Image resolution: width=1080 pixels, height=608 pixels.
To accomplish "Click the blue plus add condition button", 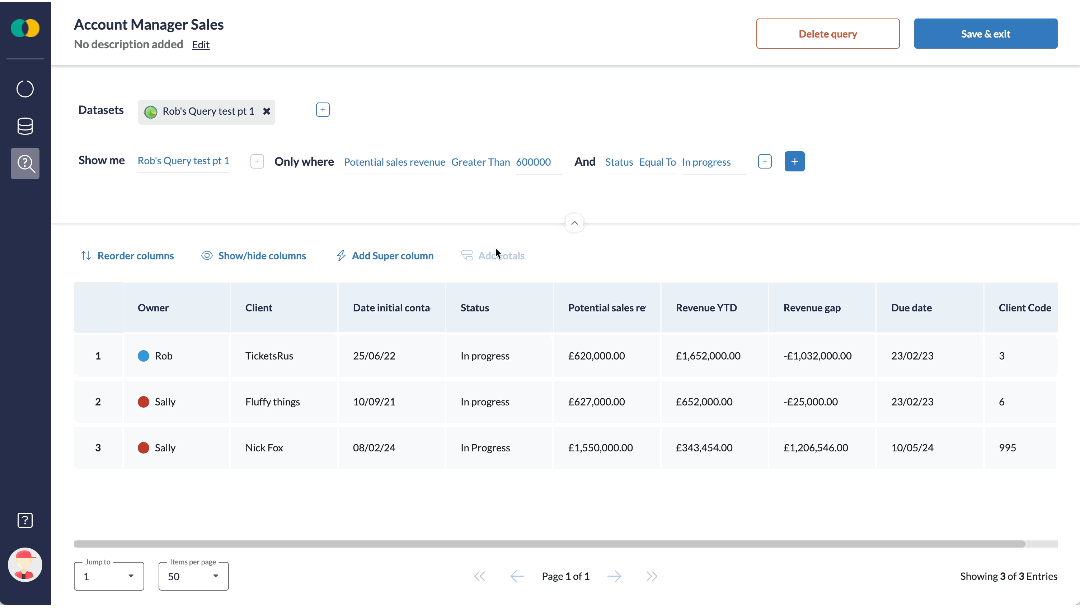I will [x=794, y=161].
